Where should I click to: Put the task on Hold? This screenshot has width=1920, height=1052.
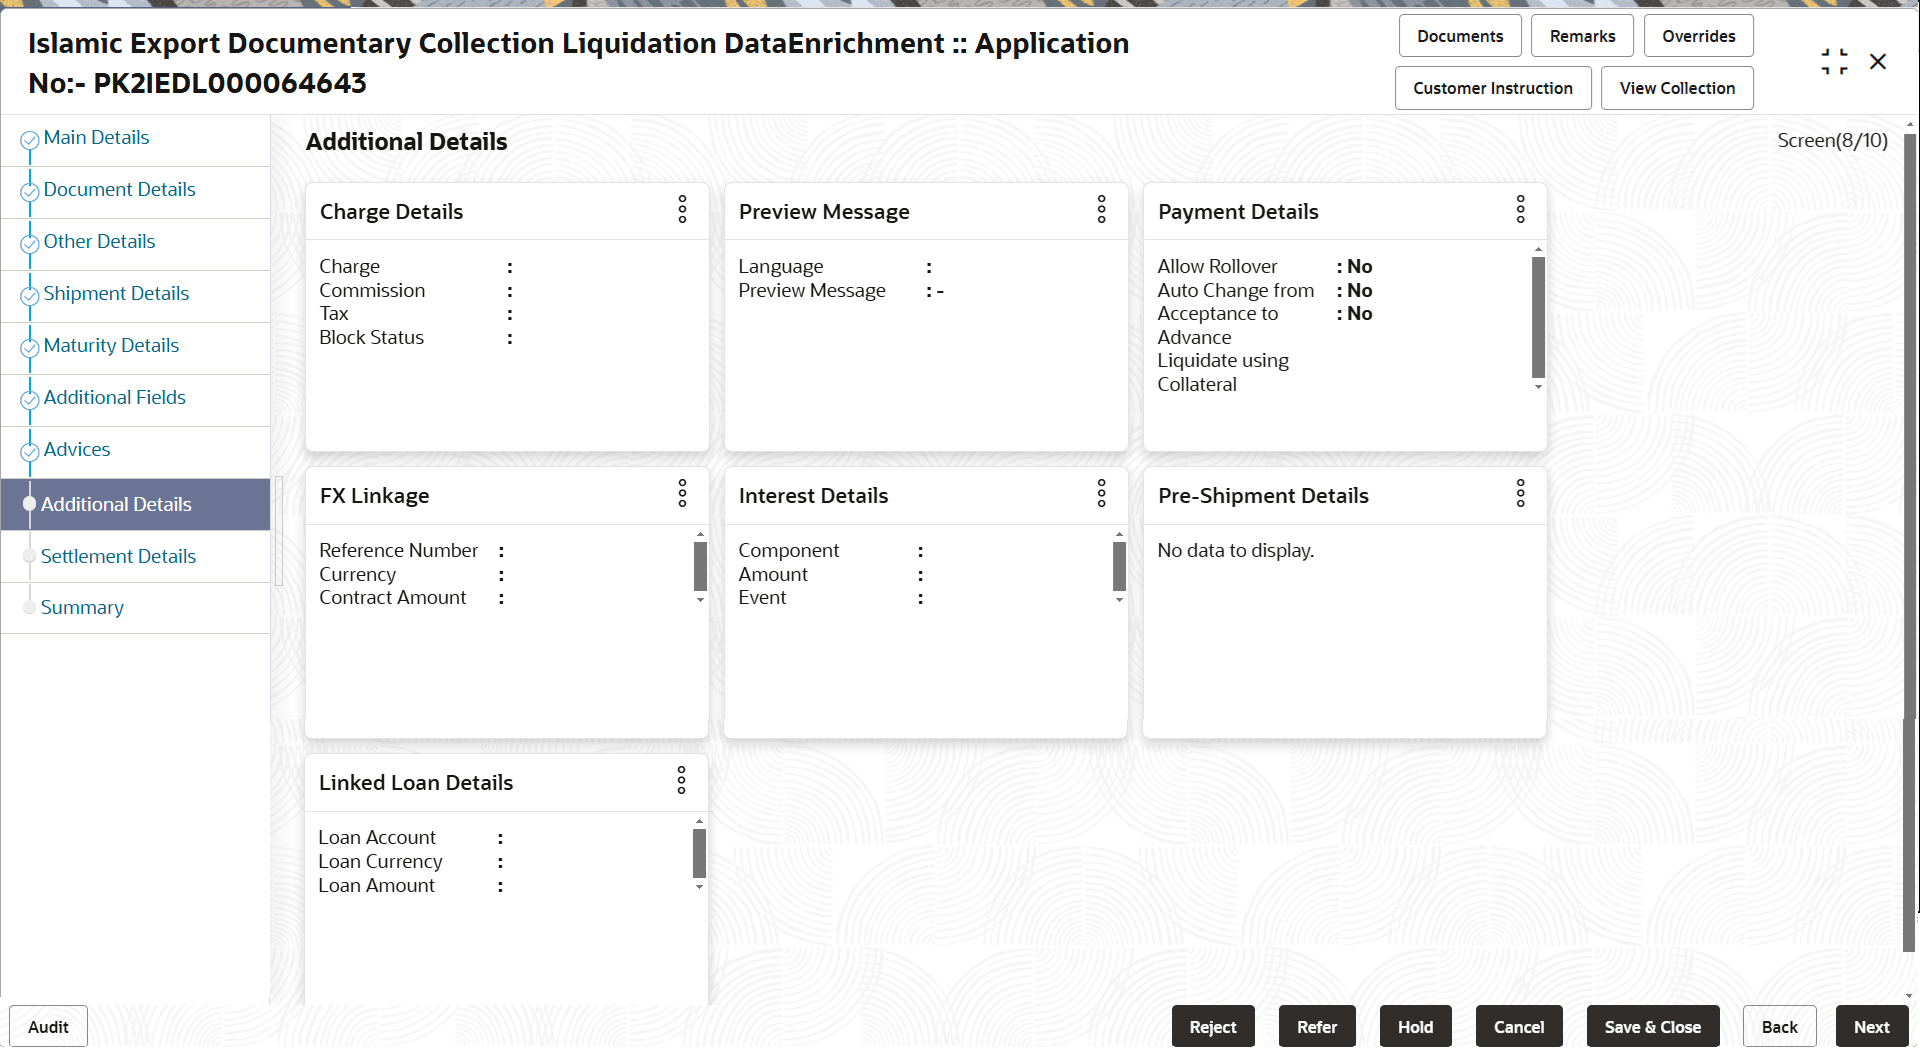click(1415, 1027)
